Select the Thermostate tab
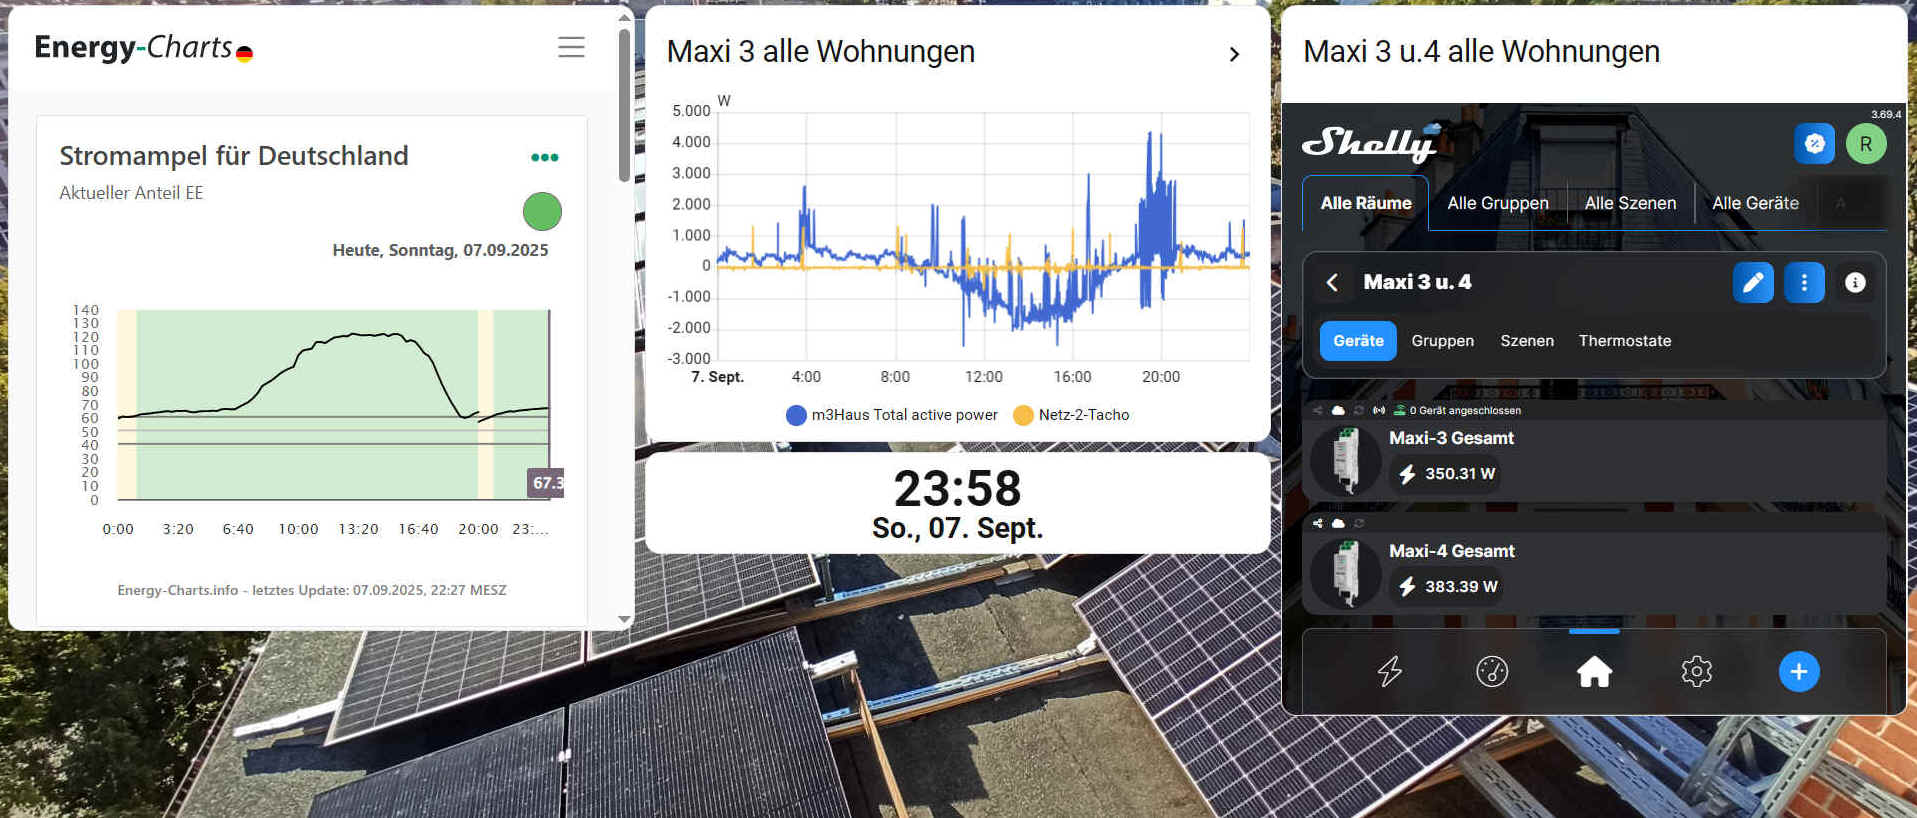Screen dimensions: 1917x818 click(x=1624, y=341)
